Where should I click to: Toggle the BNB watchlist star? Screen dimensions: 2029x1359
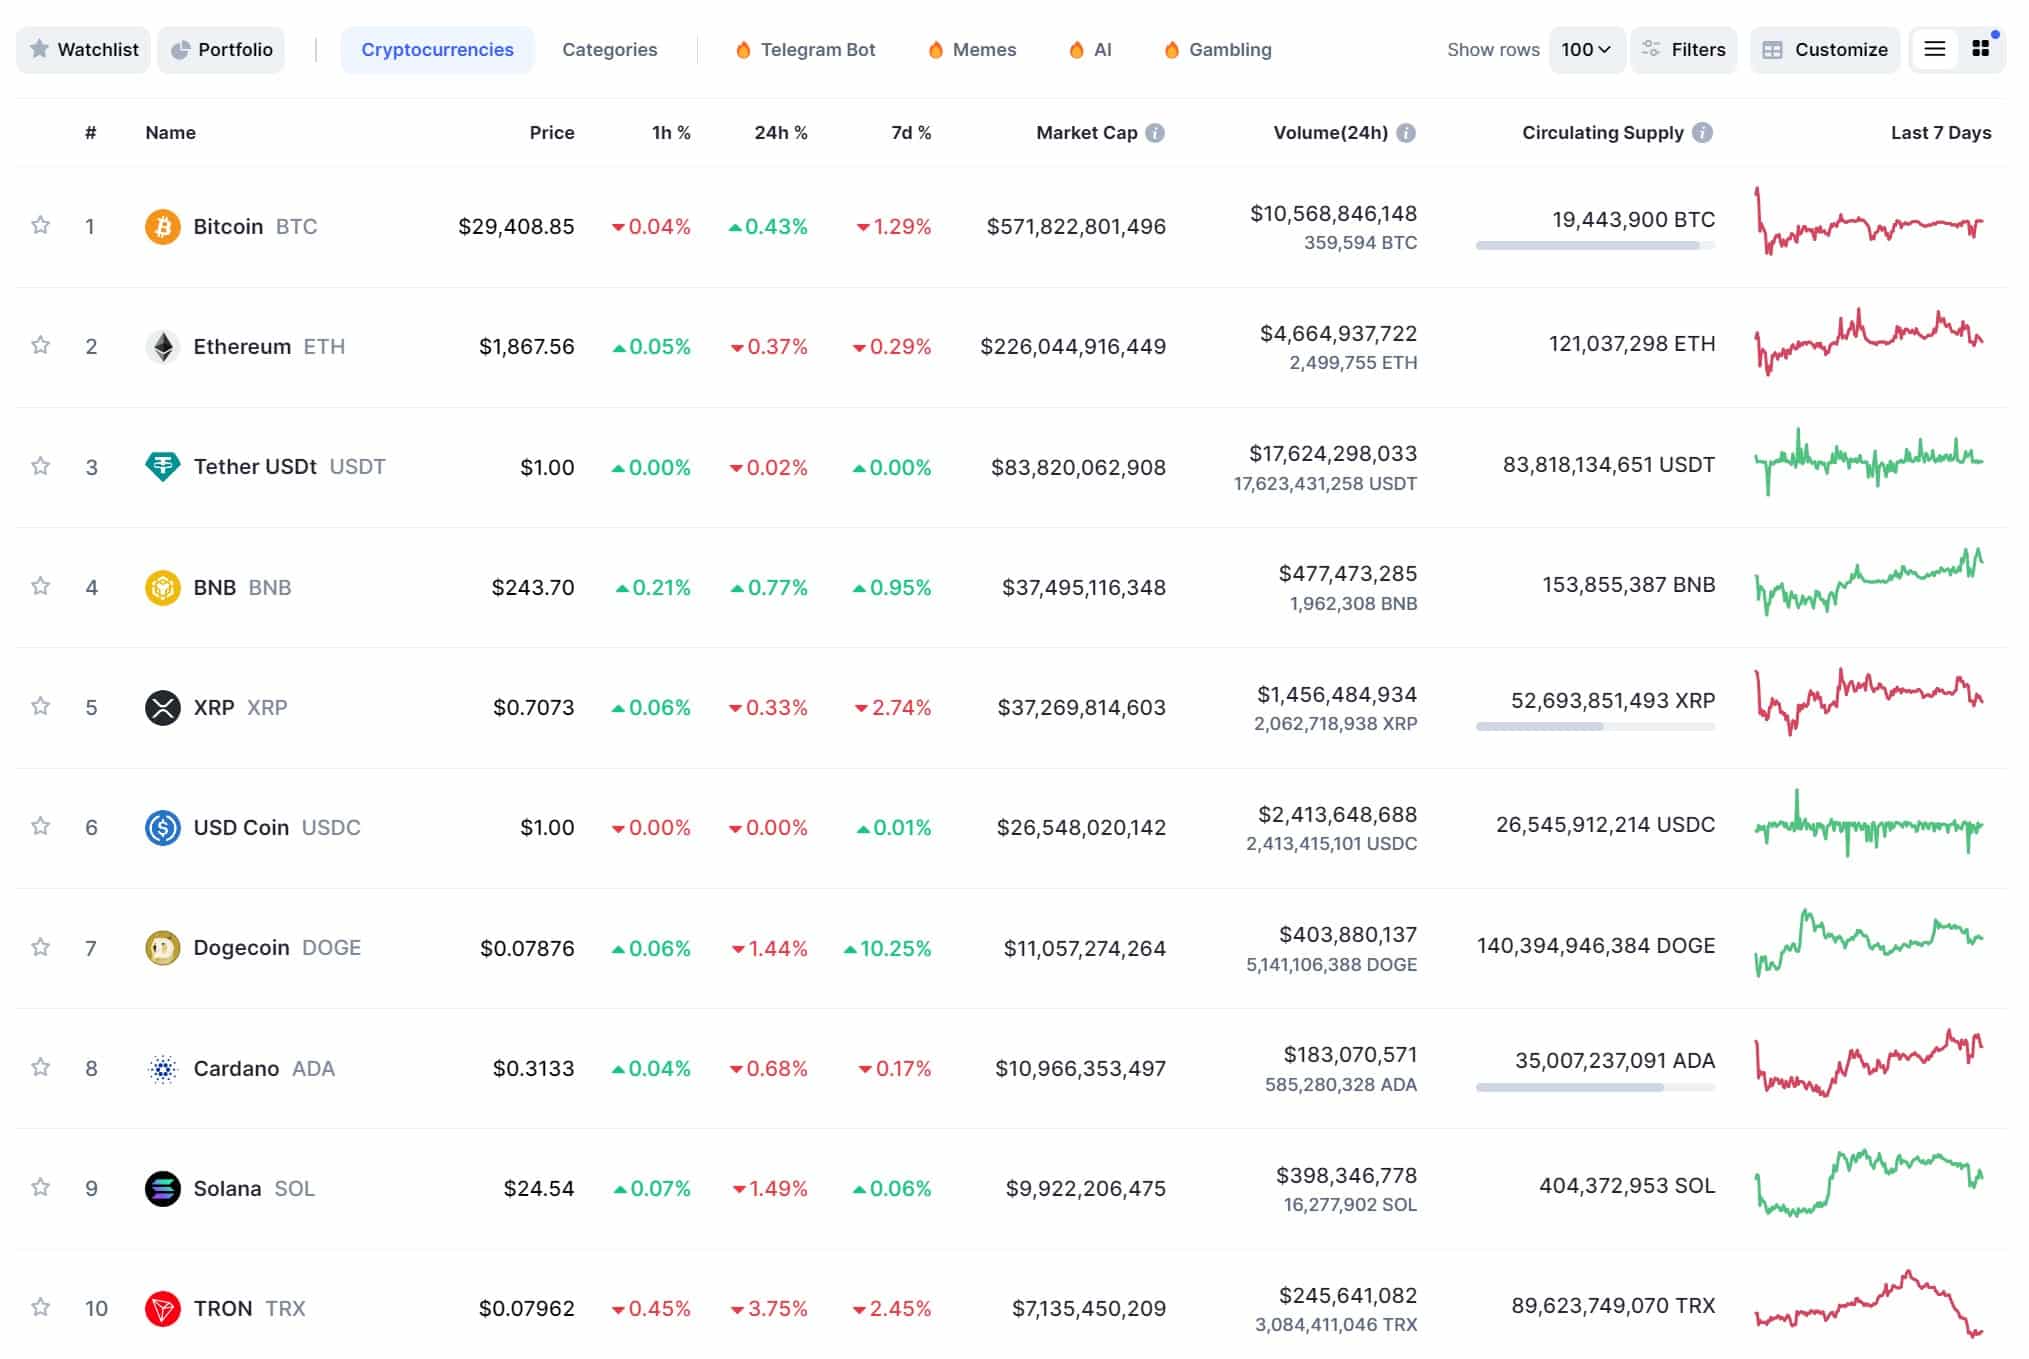pyautogui.click(x=41, y=586)
